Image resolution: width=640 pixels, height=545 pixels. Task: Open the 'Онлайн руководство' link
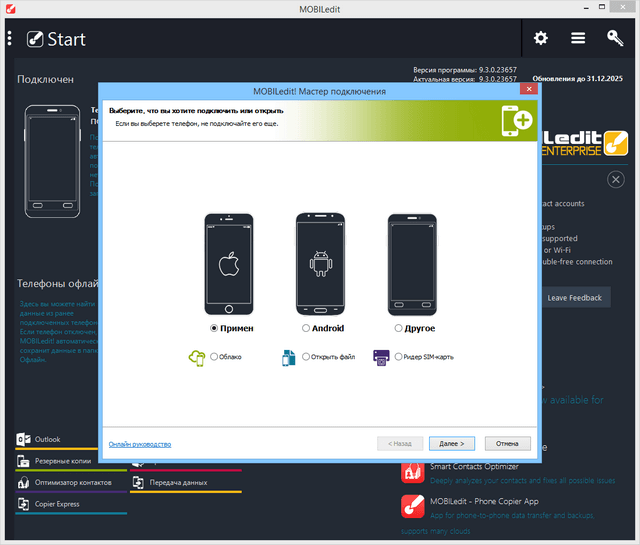[x=140, y=444]
